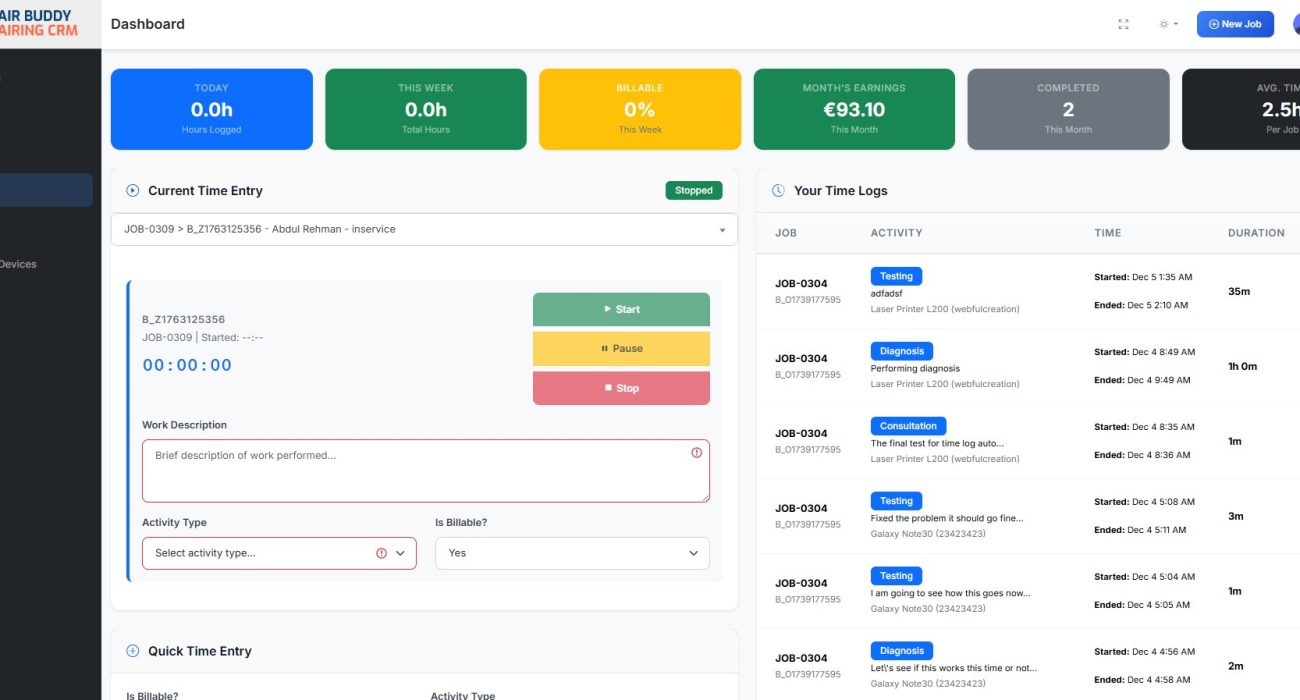This screenshot has width=1300, height=700.
Task: Click the 35m duration value
Action: click(x=1239, y=291)
